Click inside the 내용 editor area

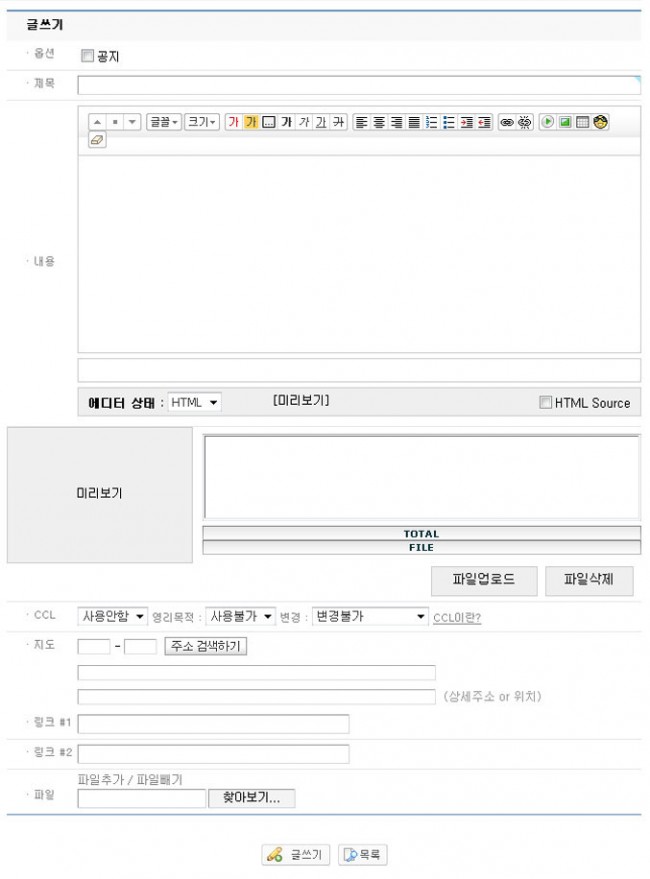click(x=359, y=254)
